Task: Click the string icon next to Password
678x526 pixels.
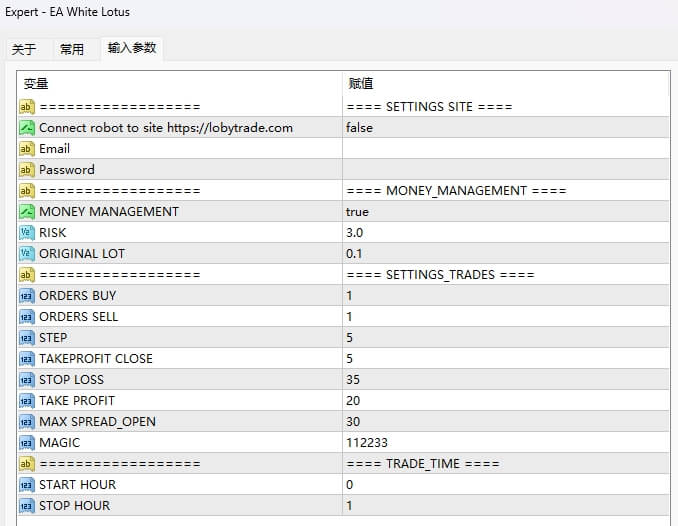Action: 27,170
